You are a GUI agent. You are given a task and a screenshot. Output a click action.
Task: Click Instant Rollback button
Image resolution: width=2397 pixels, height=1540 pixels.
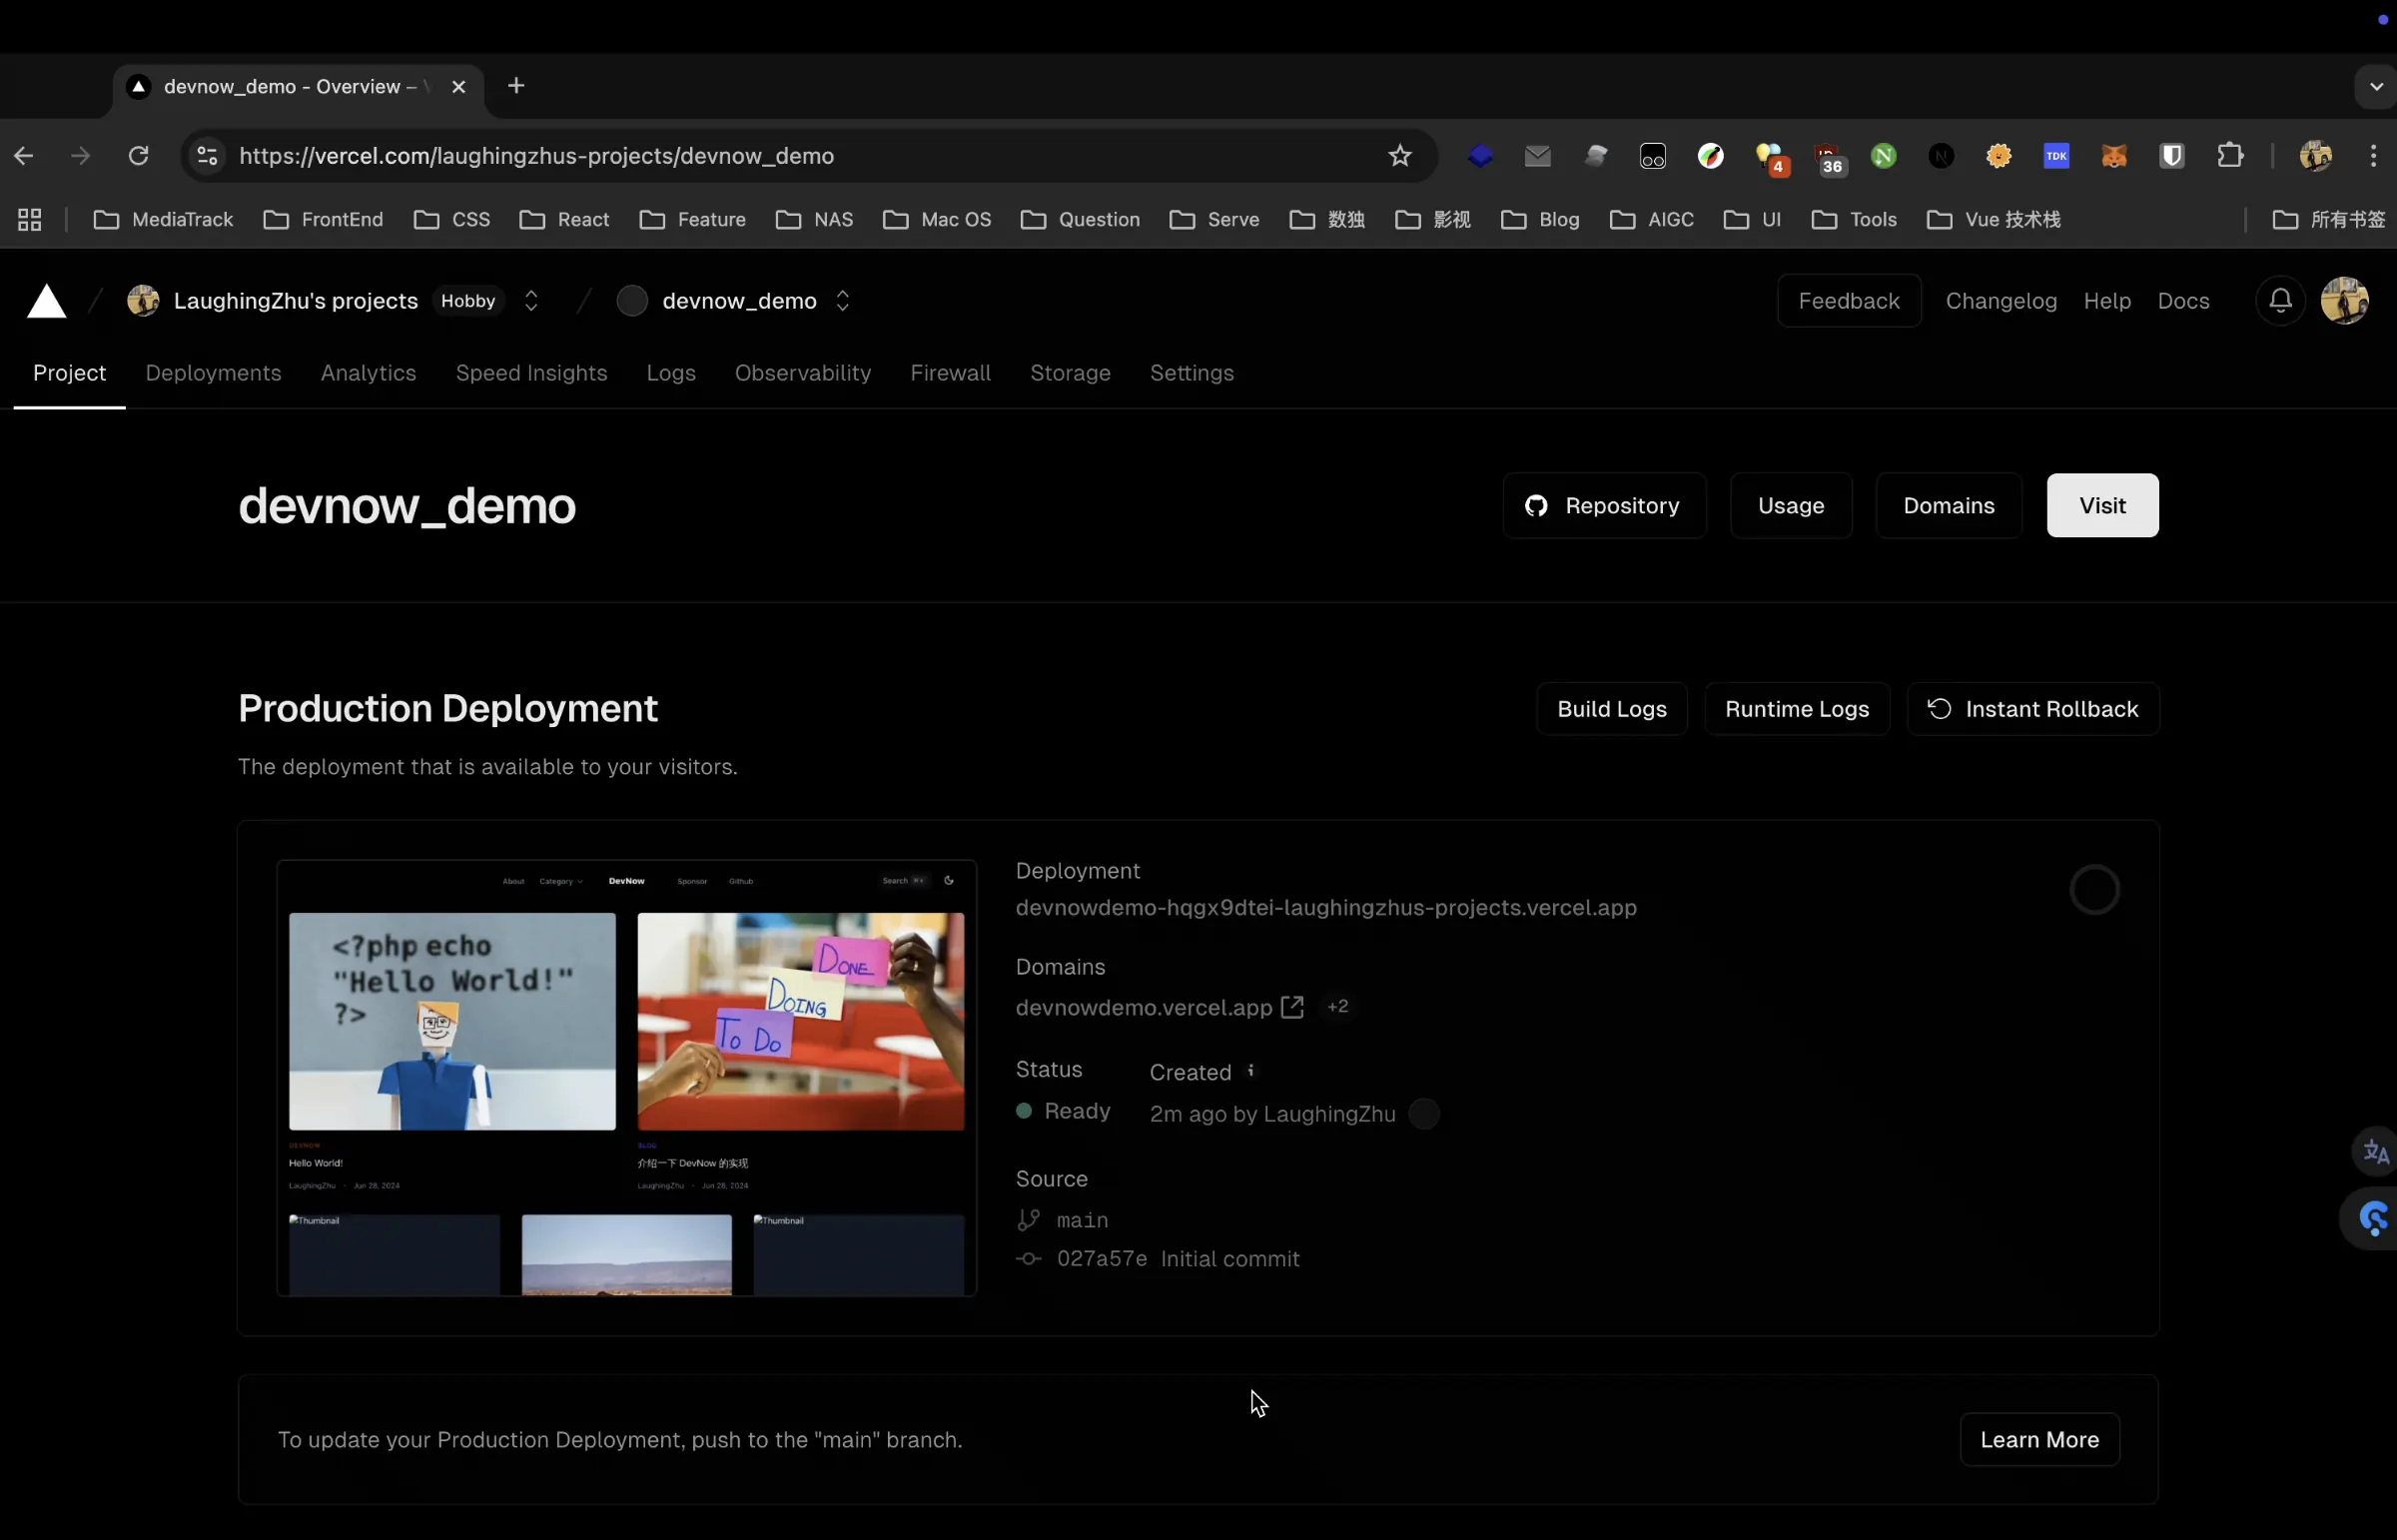coord(2033,709)
